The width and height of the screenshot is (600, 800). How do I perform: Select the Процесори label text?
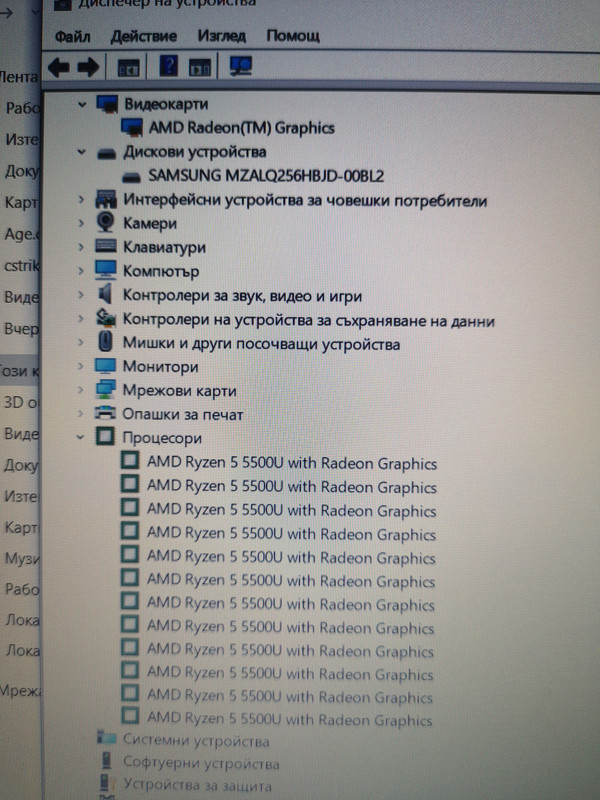[x=162, y=438]
